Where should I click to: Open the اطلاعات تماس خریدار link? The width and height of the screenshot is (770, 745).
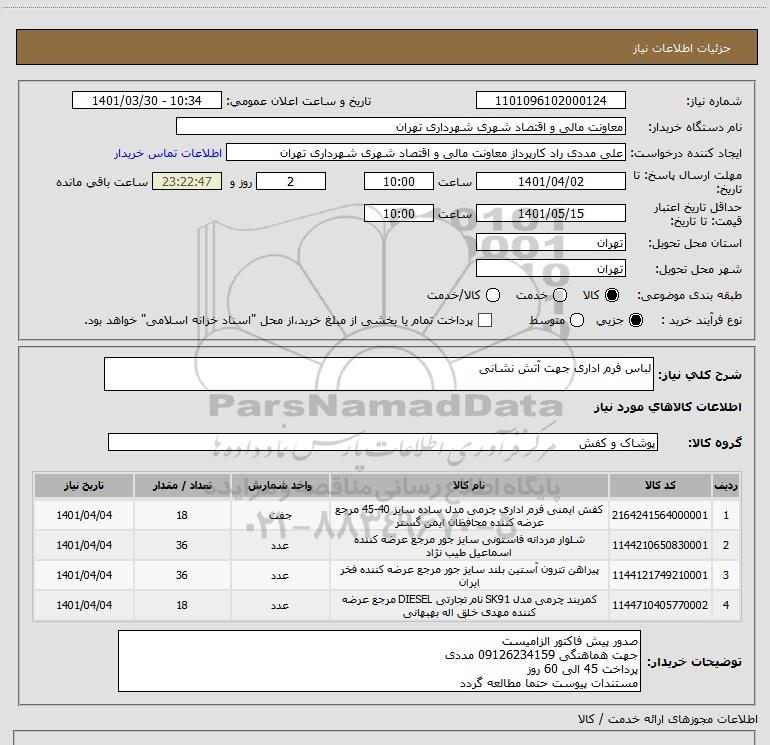(x=168, y=153)
